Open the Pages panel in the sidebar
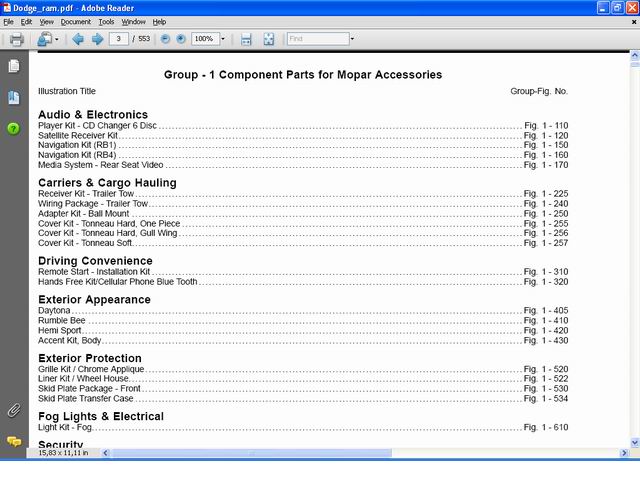The image size is (640, 480). coord(13,66)
